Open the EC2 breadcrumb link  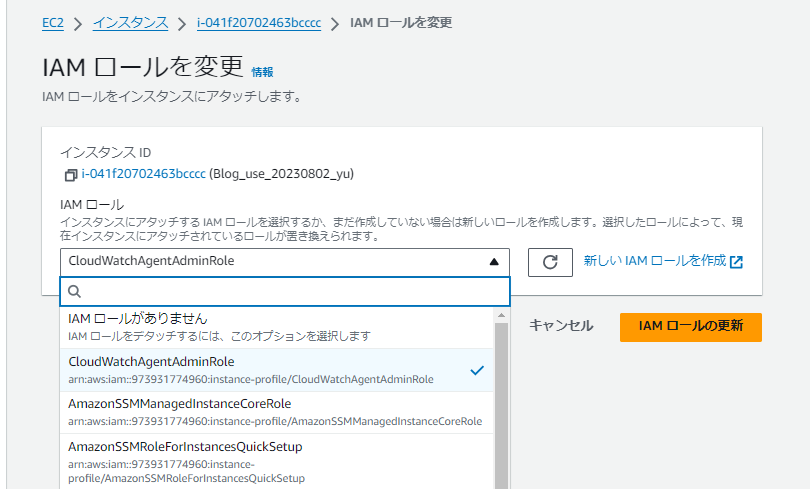(53, 23)
